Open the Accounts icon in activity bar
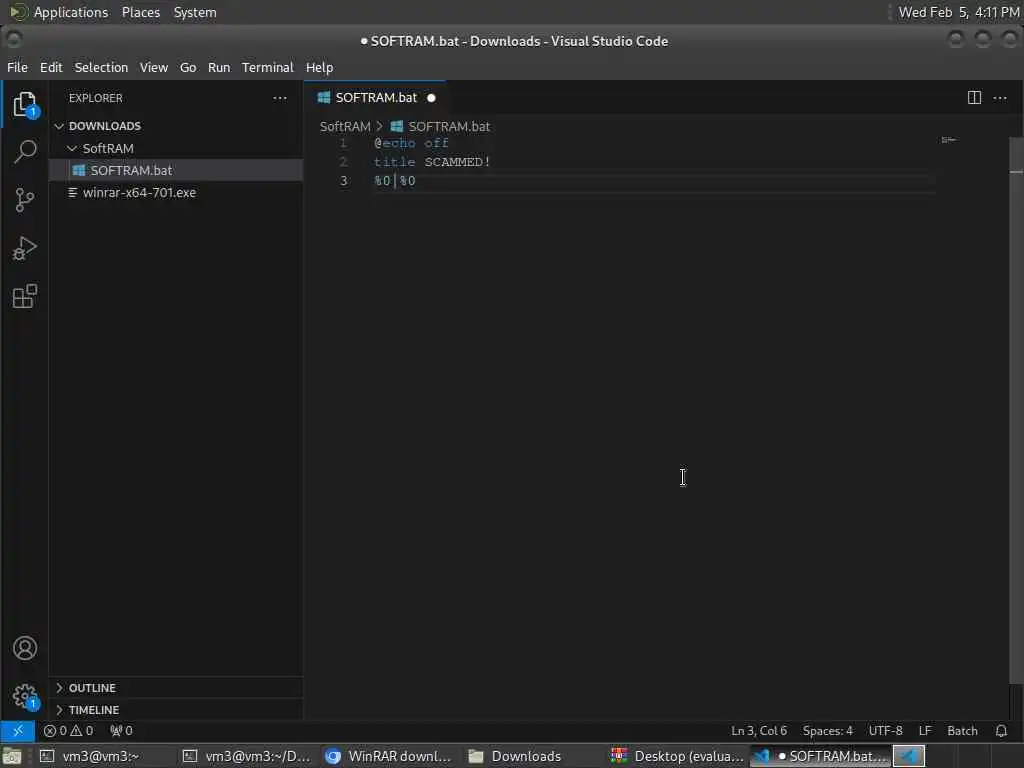 pyautogui.click(x=24, y=648)
